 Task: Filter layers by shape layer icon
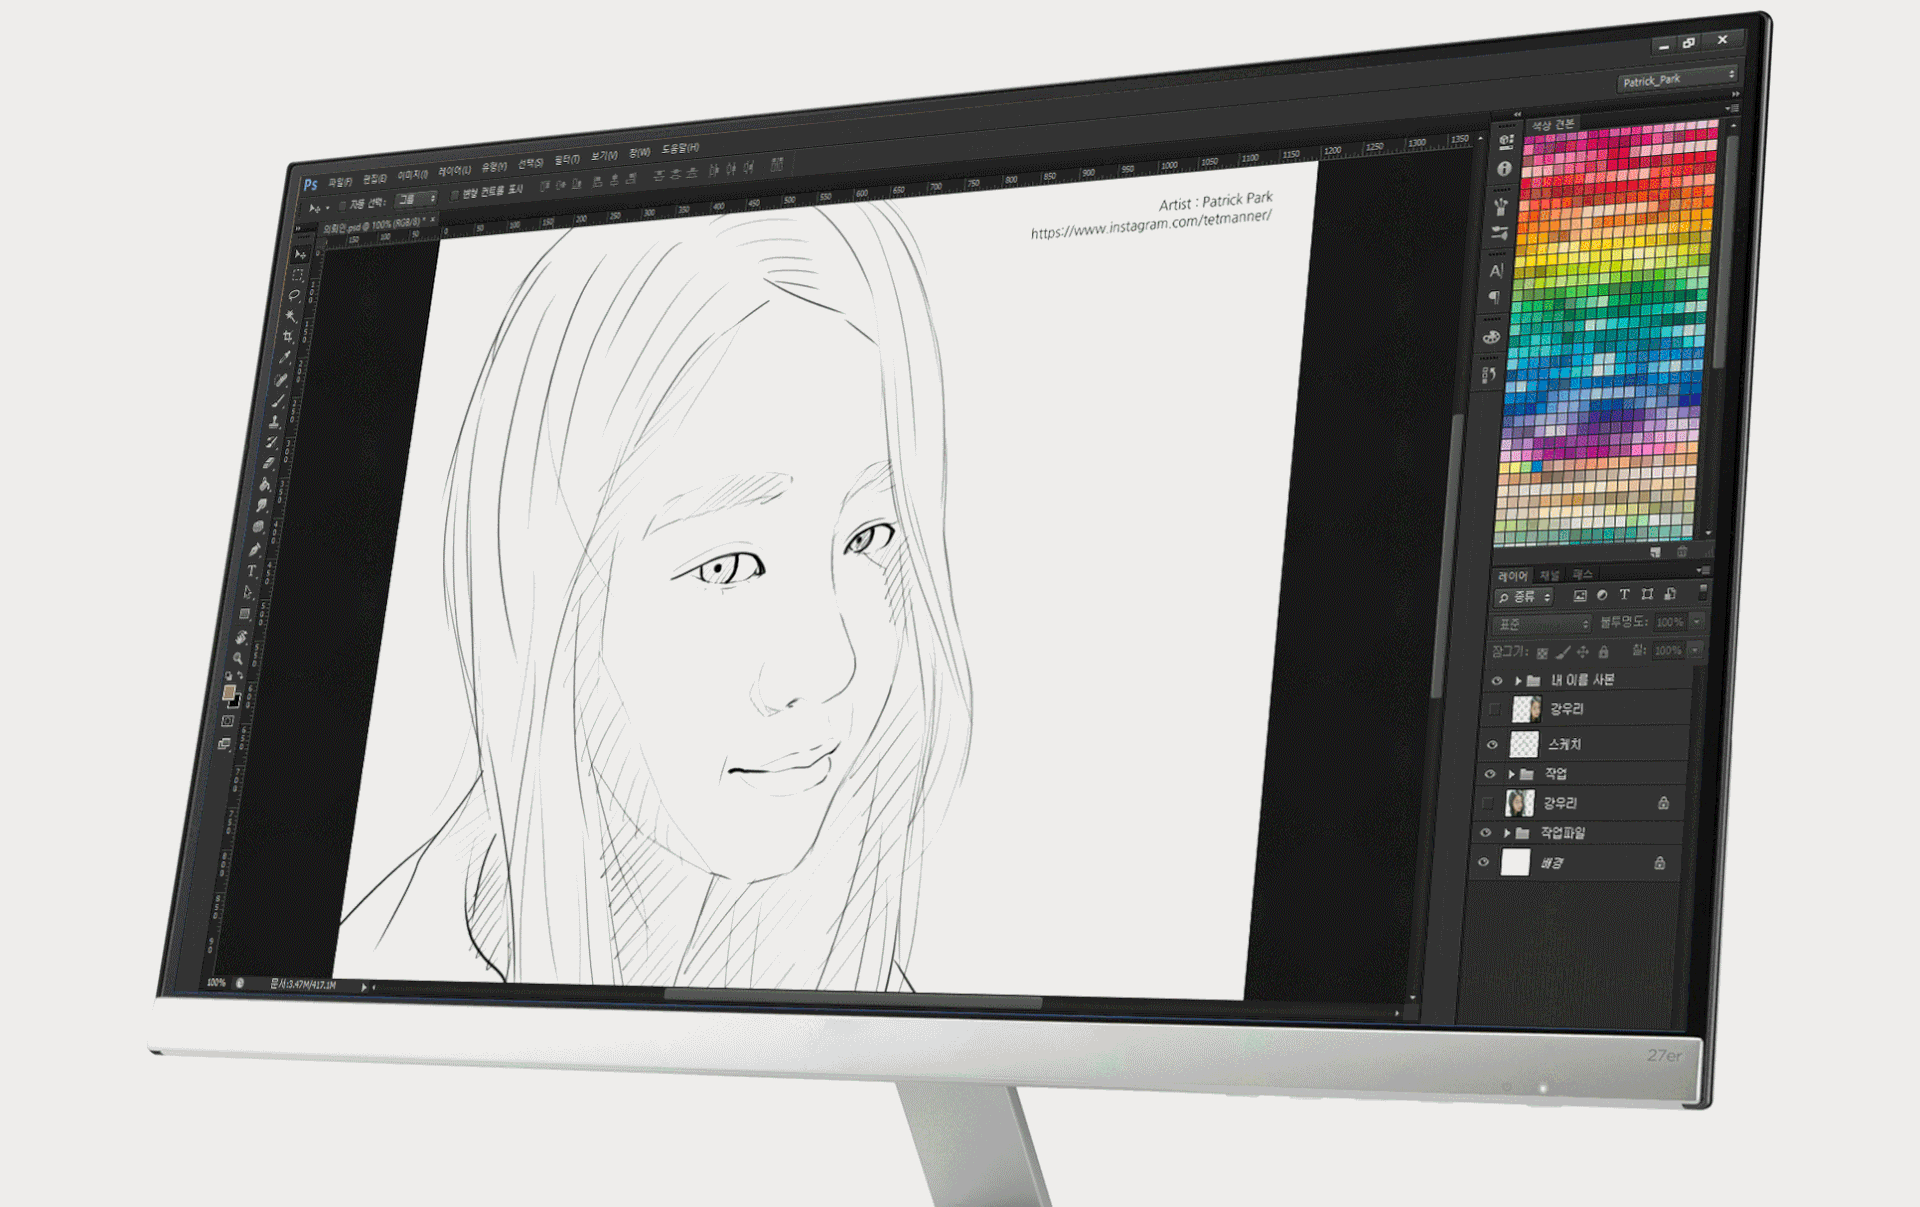[1647, 594]
